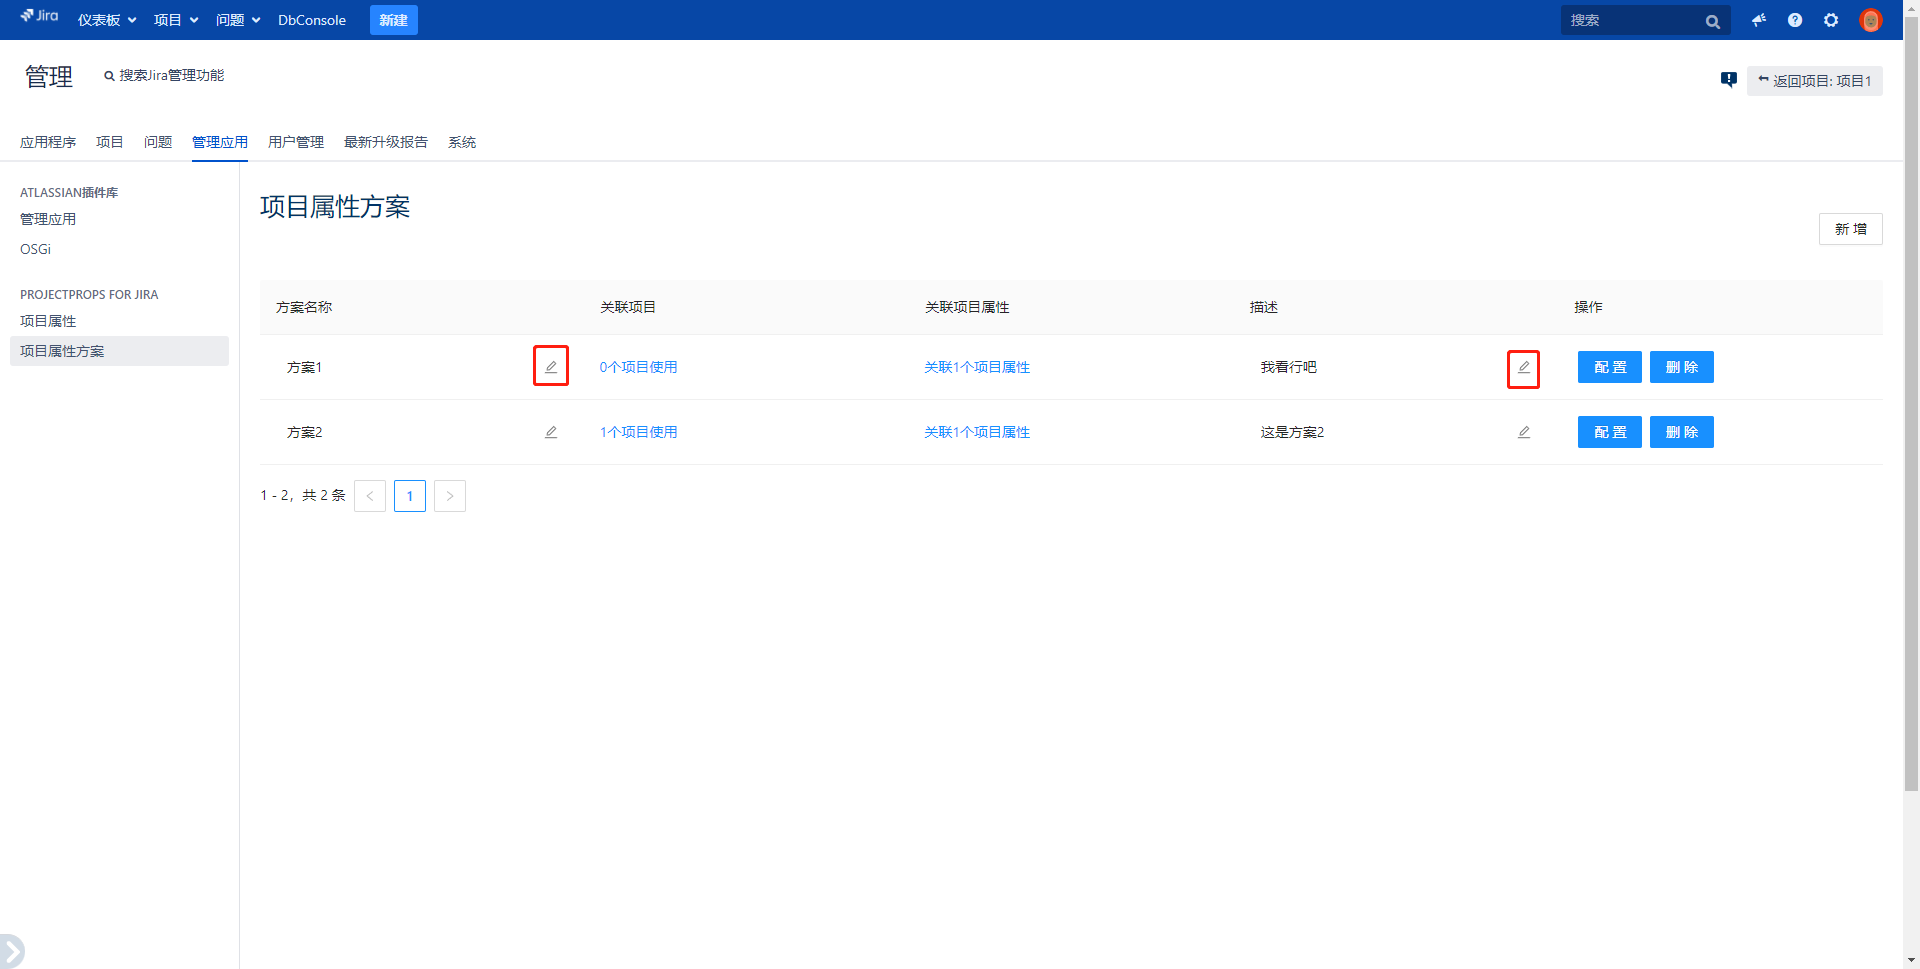The width and height of the screenshot is (1920, 969).
Task: Open the settings gear in top bar
Action: [1831, 20]
